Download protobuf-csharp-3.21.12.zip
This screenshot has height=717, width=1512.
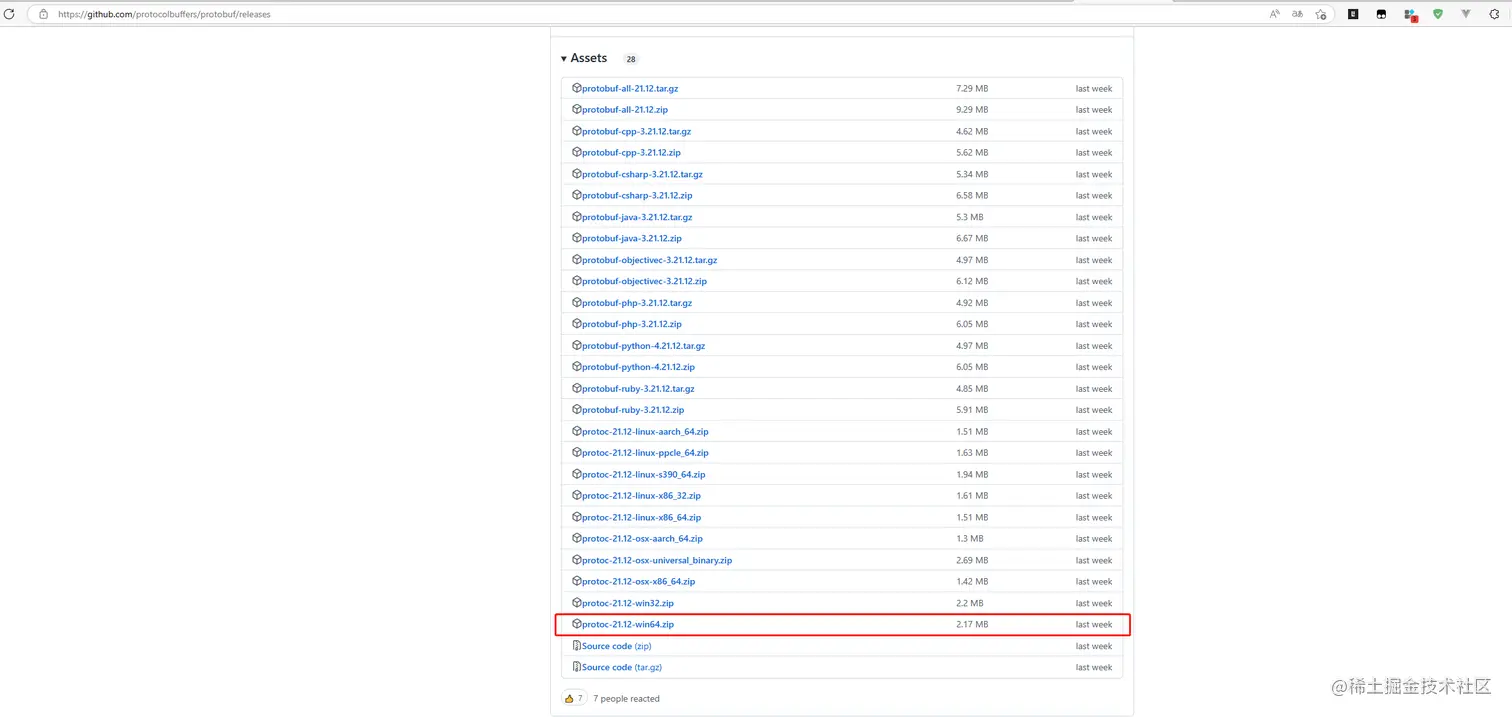click(637, 196)
